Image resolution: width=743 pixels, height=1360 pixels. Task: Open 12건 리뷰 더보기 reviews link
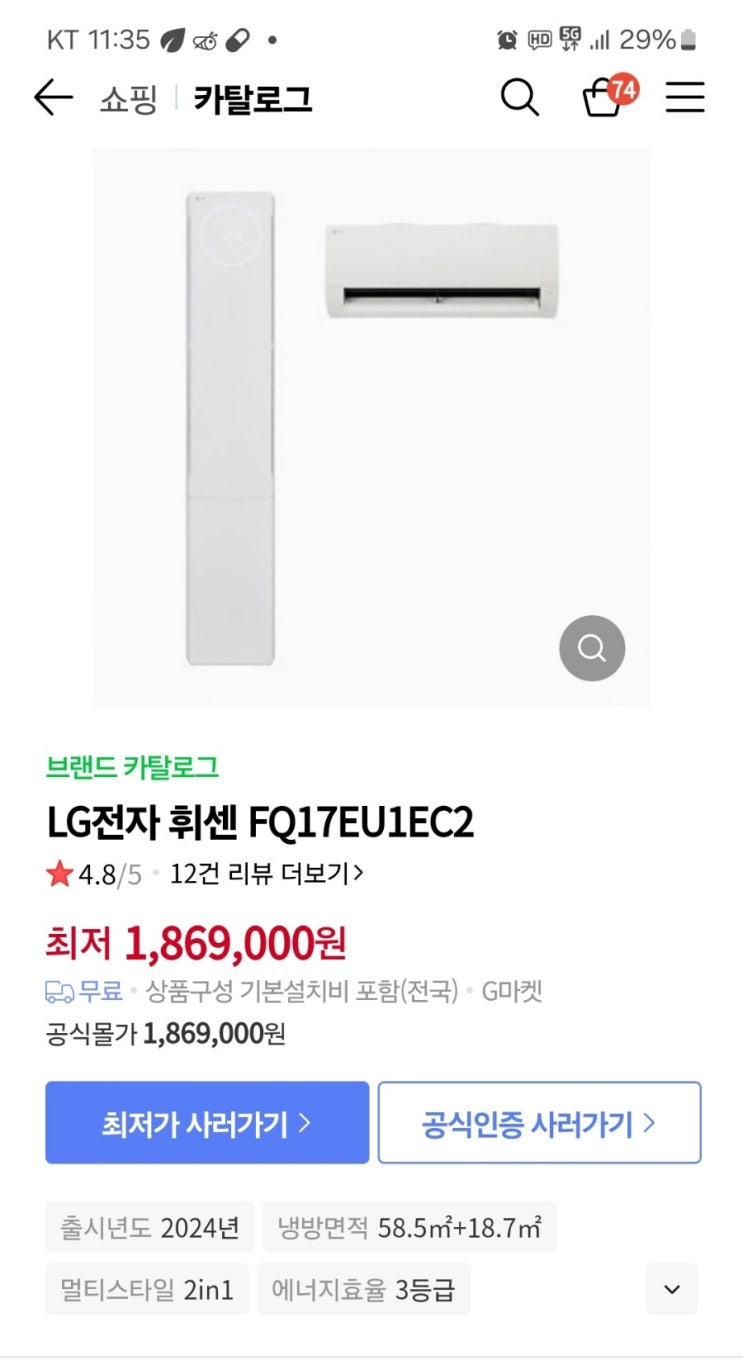pos(266,874)
